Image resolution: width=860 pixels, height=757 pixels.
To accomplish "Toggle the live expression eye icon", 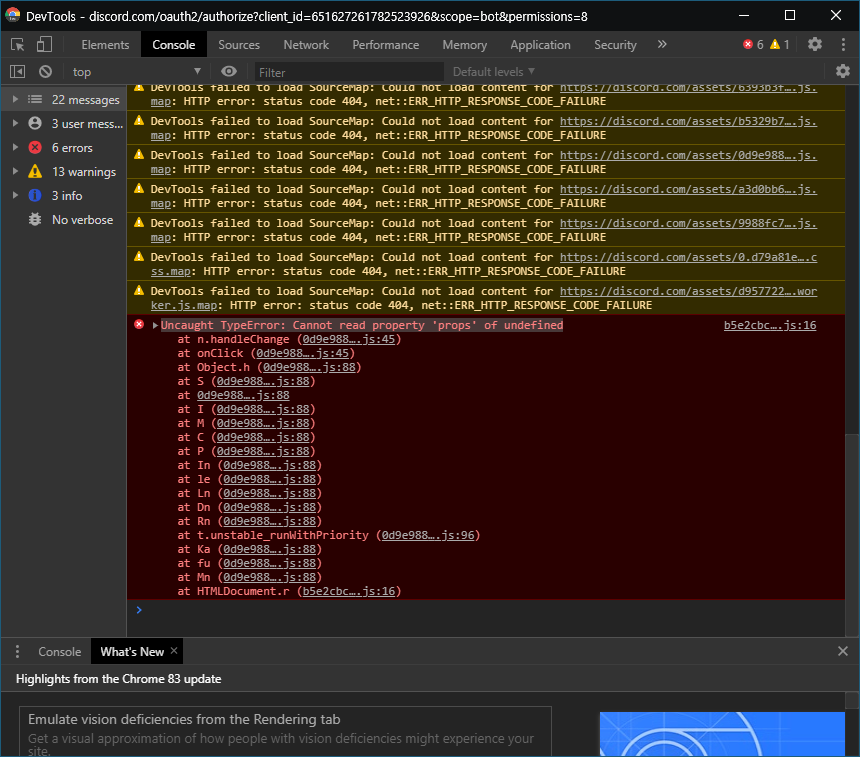I will [x=229, y=71].
